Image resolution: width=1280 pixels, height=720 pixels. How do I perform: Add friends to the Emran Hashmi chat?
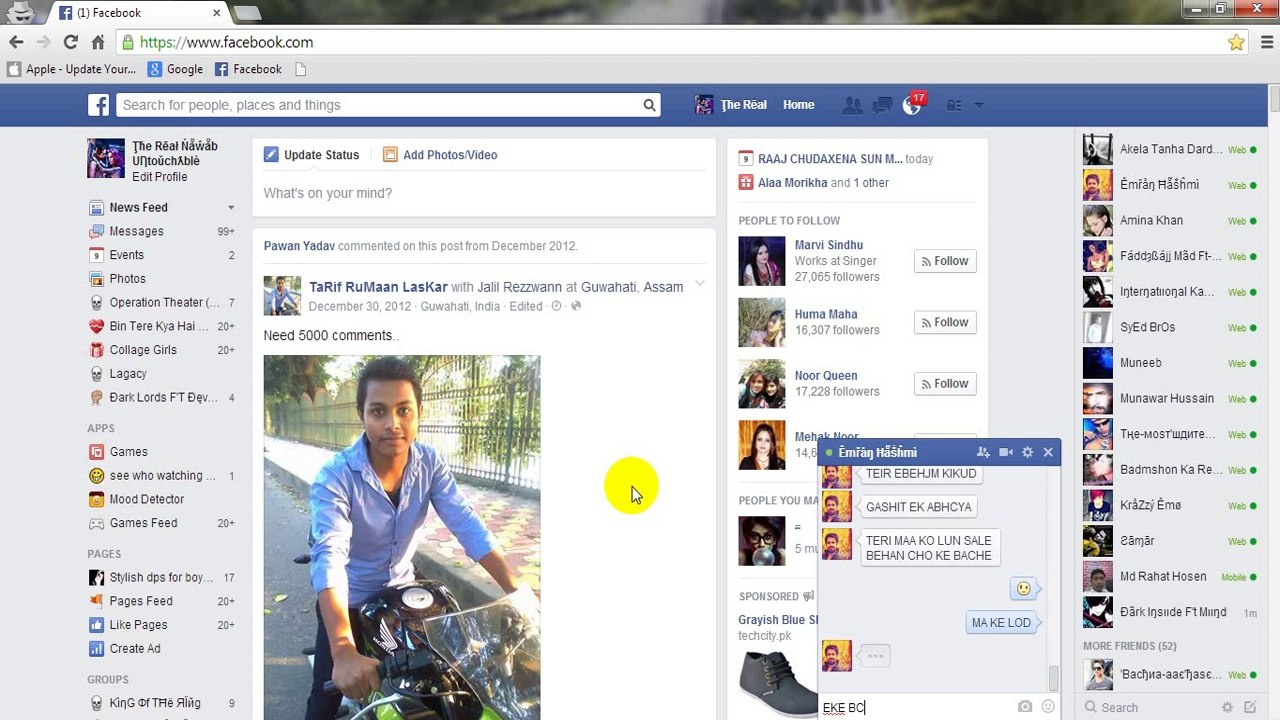(983, 453)
